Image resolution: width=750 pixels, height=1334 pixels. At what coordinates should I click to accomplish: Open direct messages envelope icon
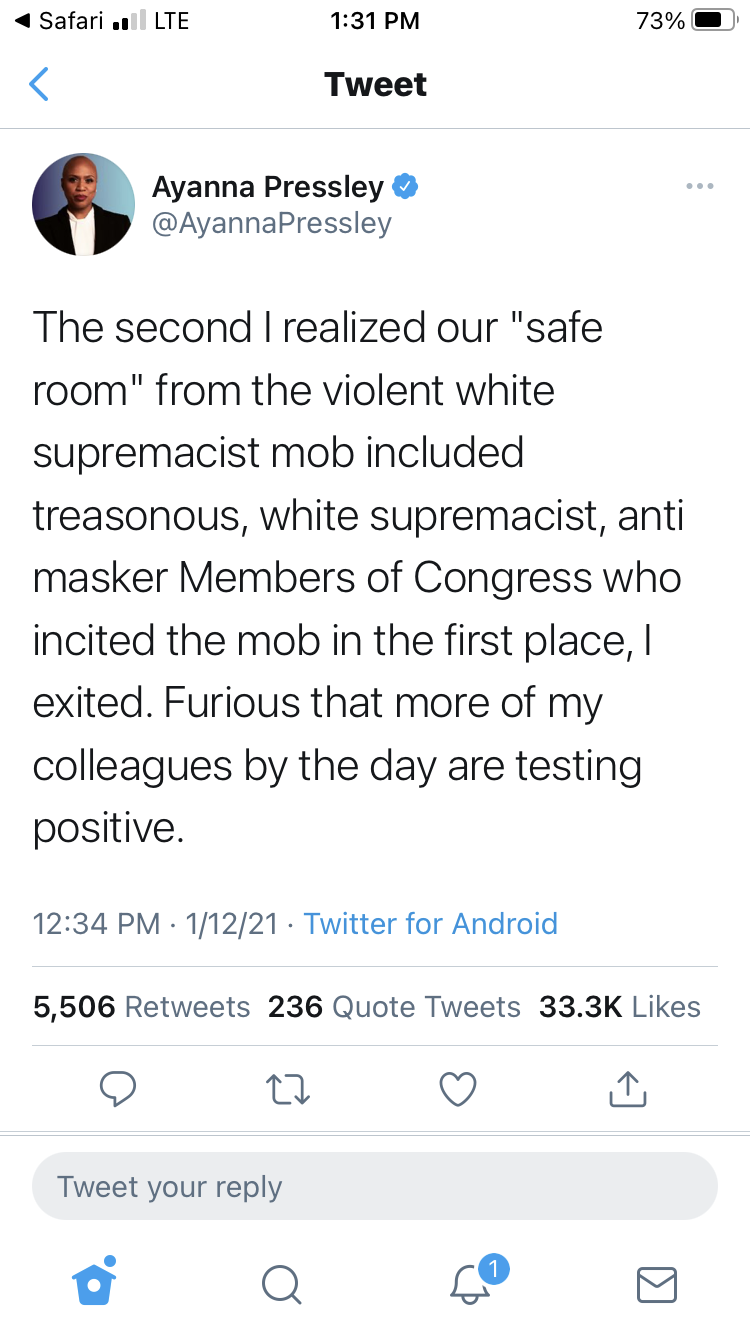tap(657, 1284)
